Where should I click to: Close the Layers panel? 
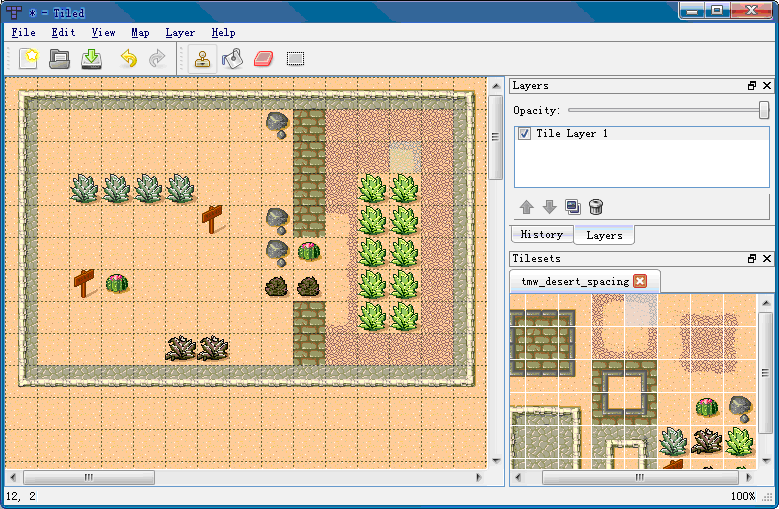(767, 85)
